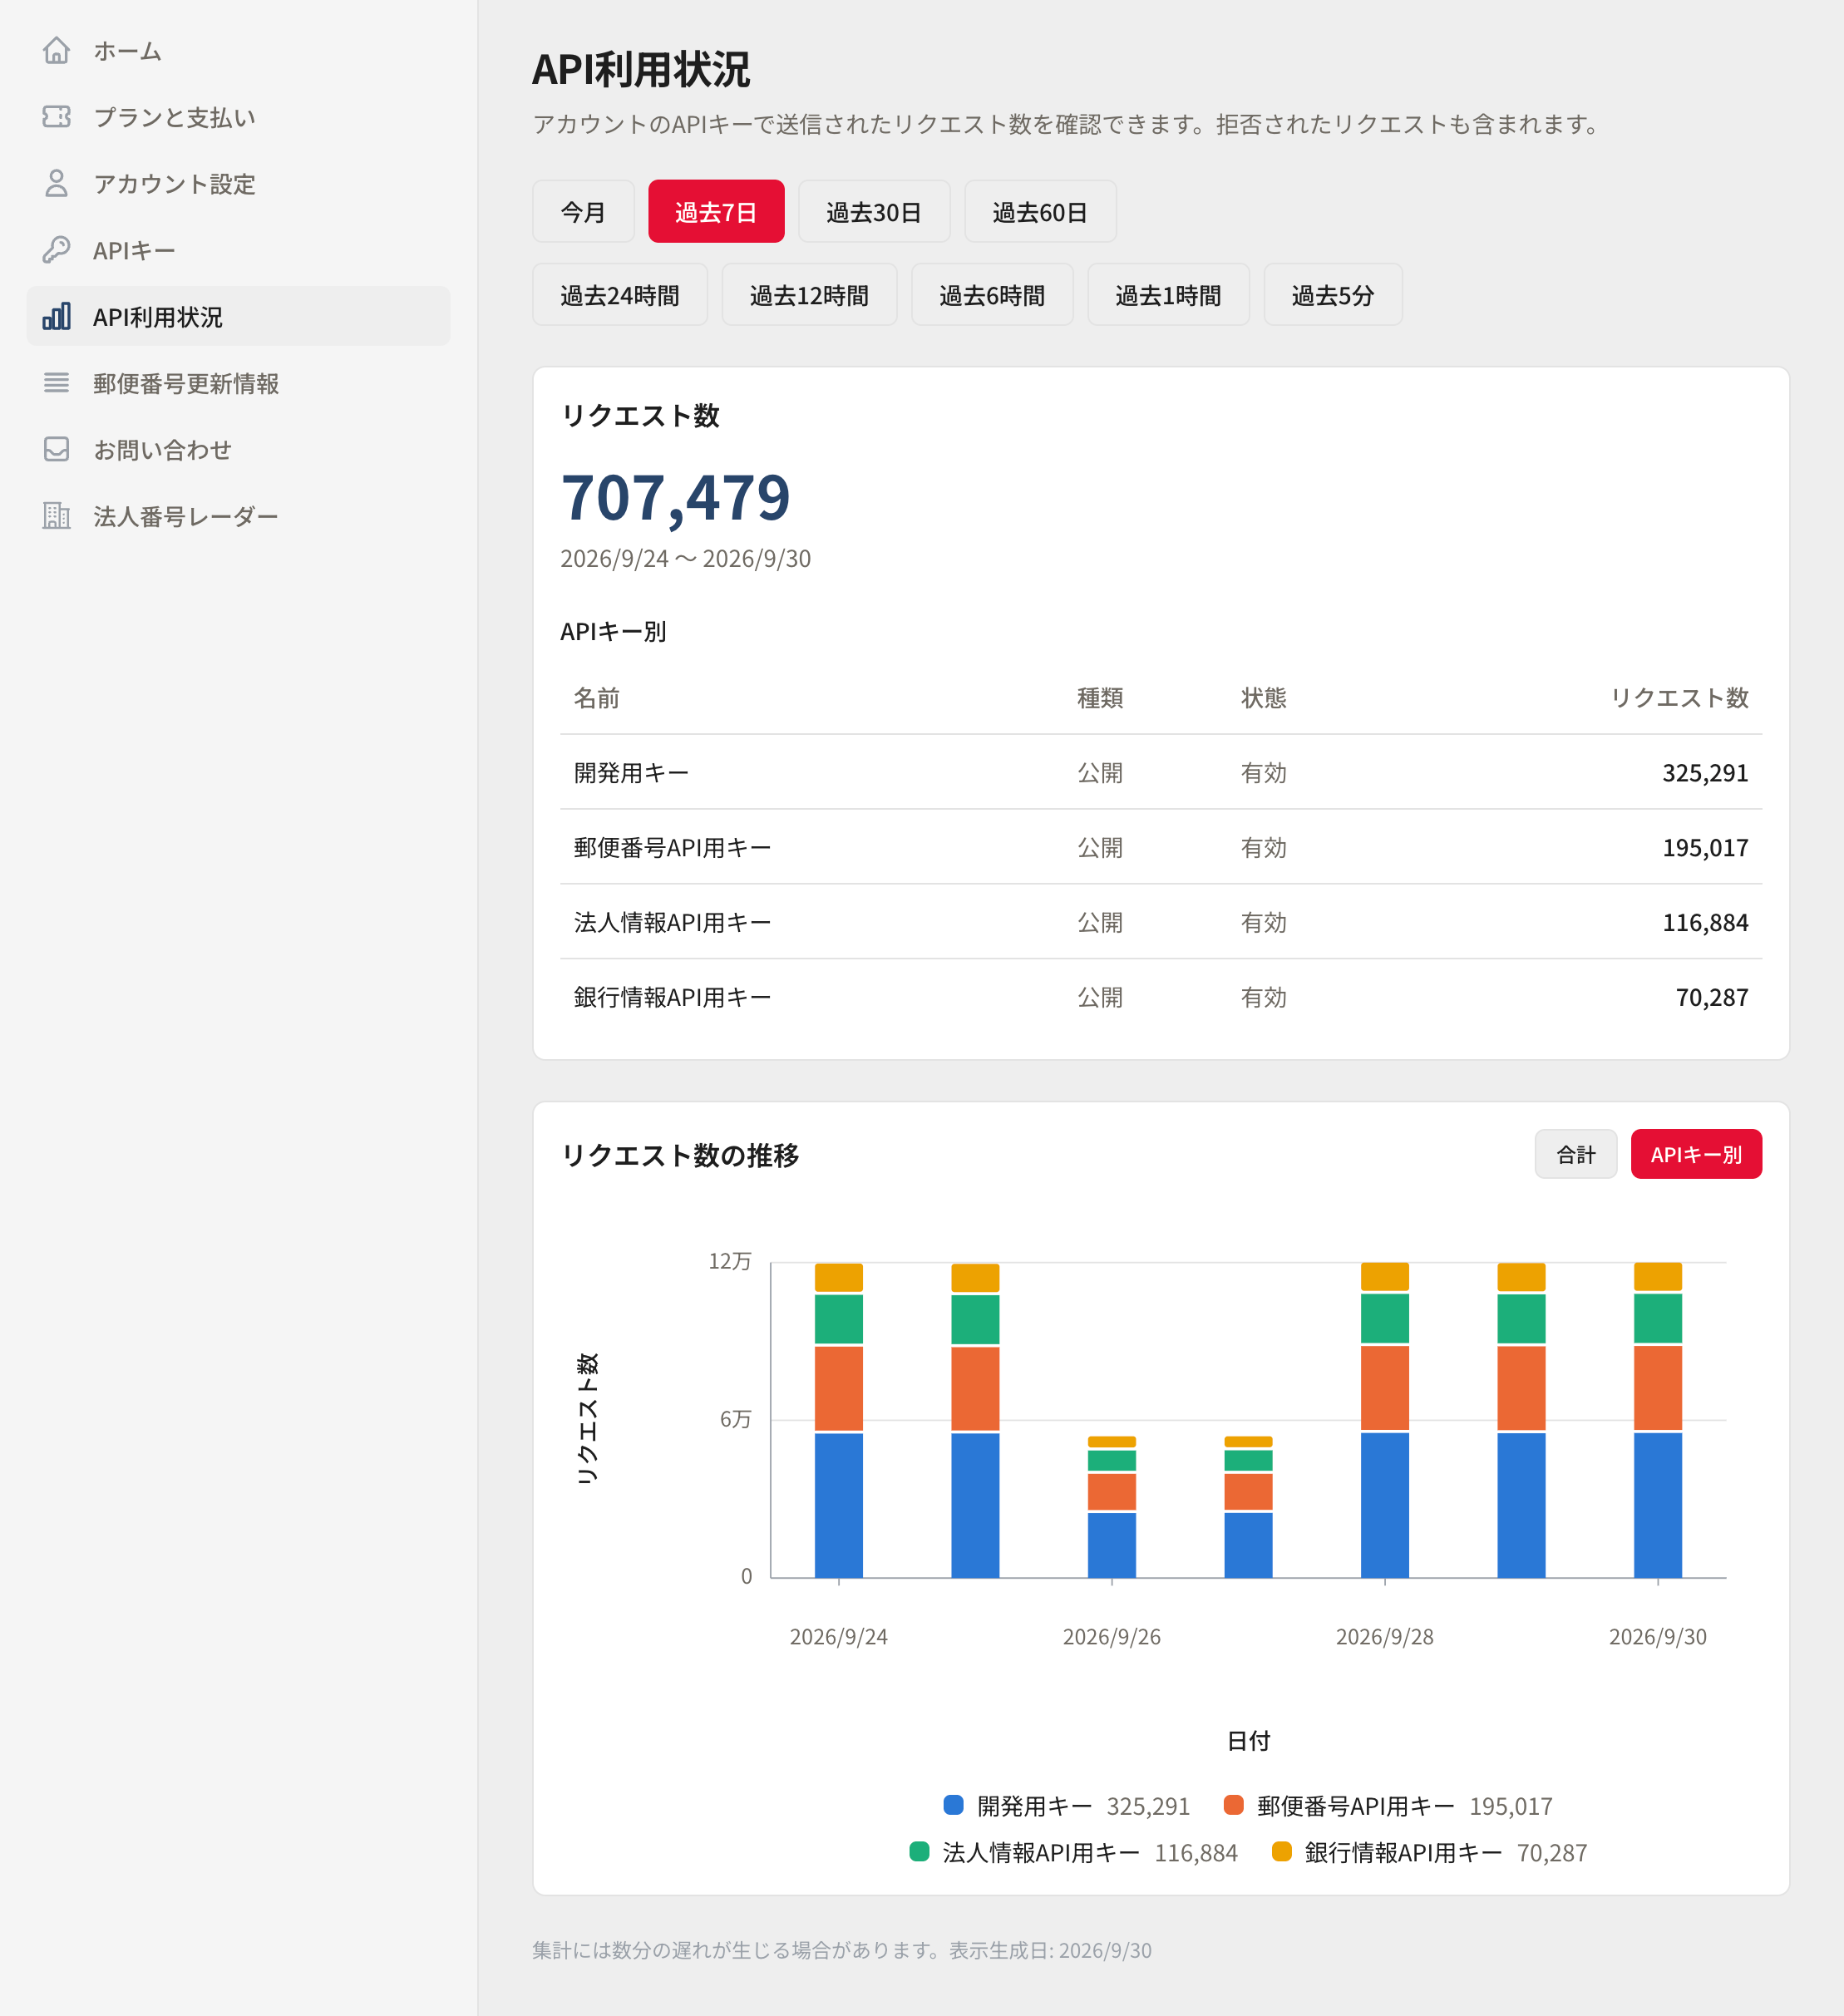Open the プランと支払い page
Screen dimensions: 1844x2016
238,117
